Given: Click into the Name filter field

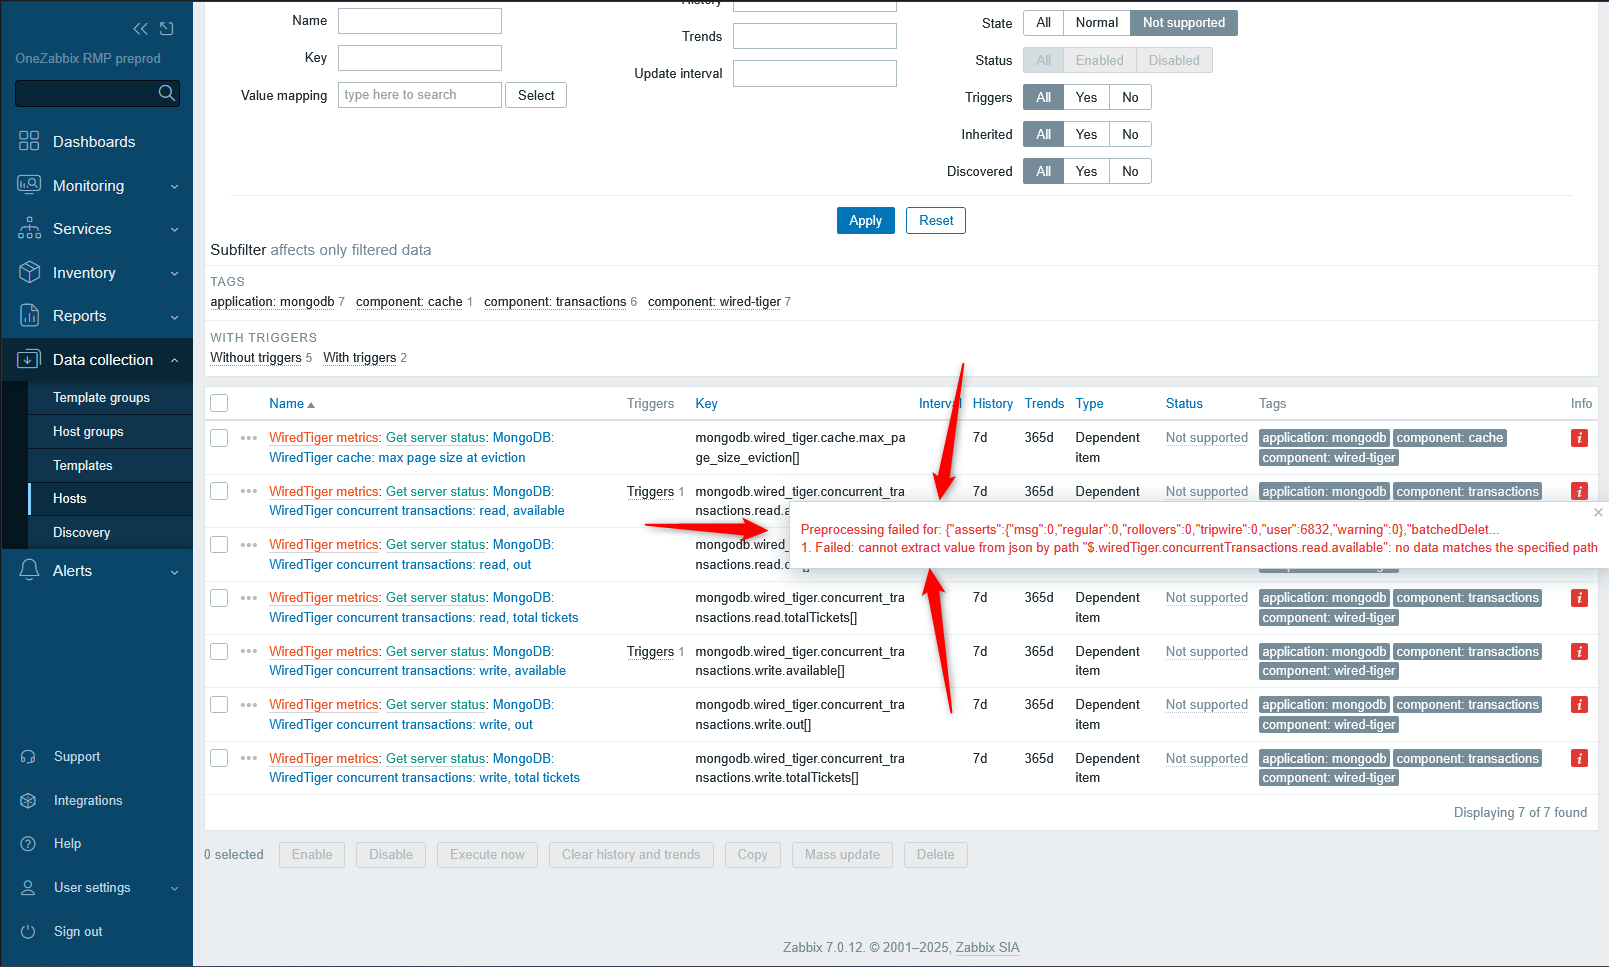Looking at the screenshot, I should click(x=419, y=21).
